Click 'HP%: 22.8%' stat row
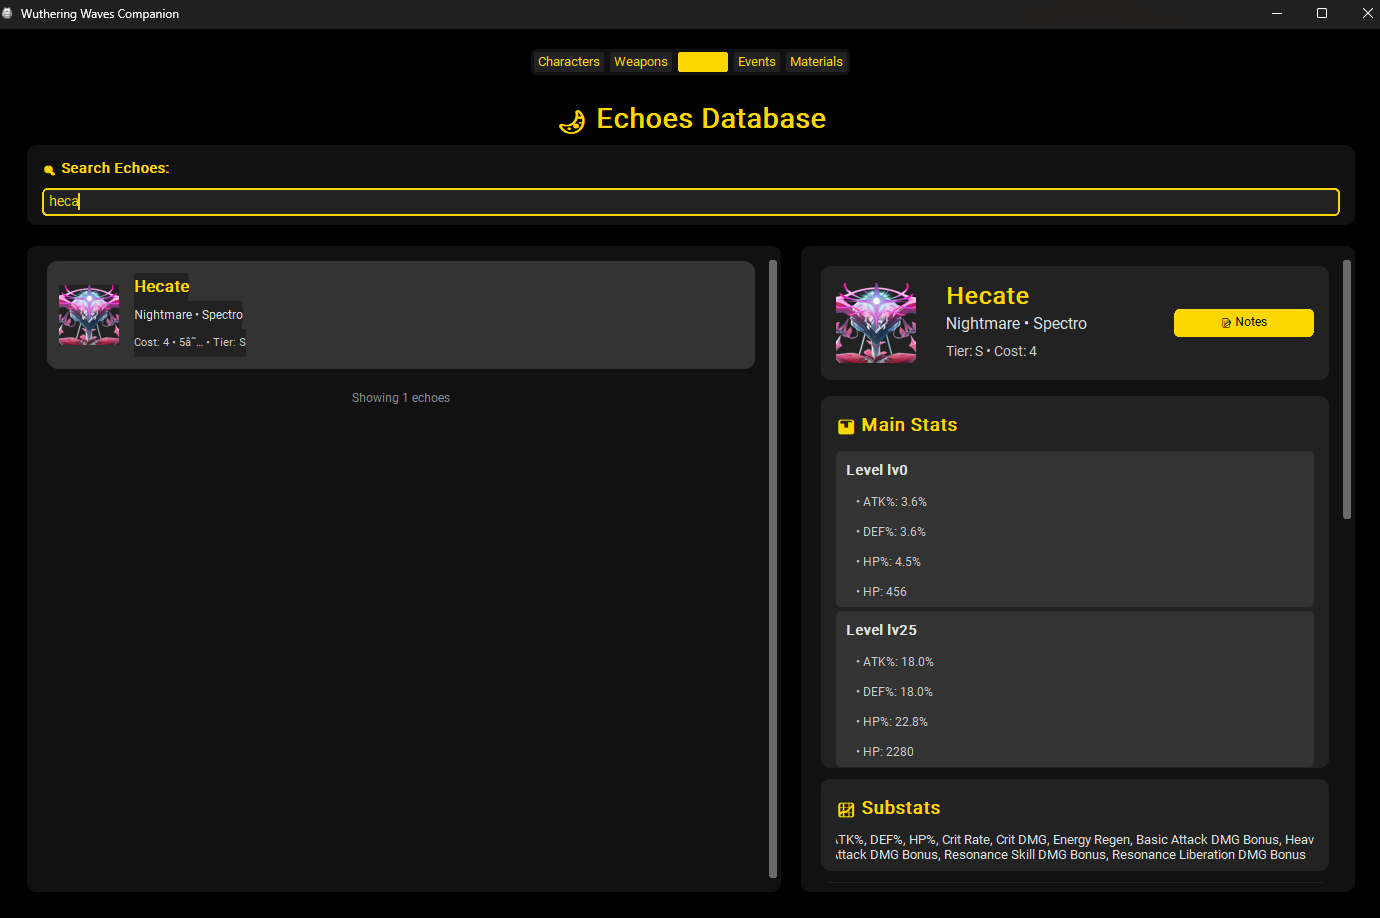 892,722
